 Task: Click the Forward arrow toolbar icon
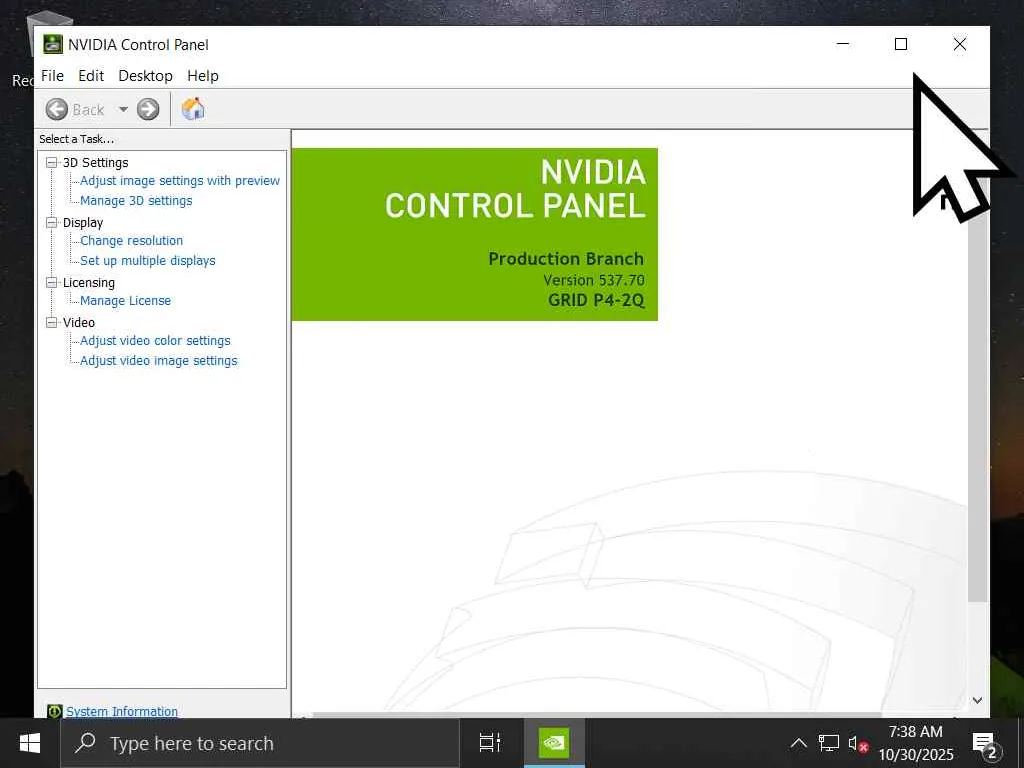click(x=148, y=109)
